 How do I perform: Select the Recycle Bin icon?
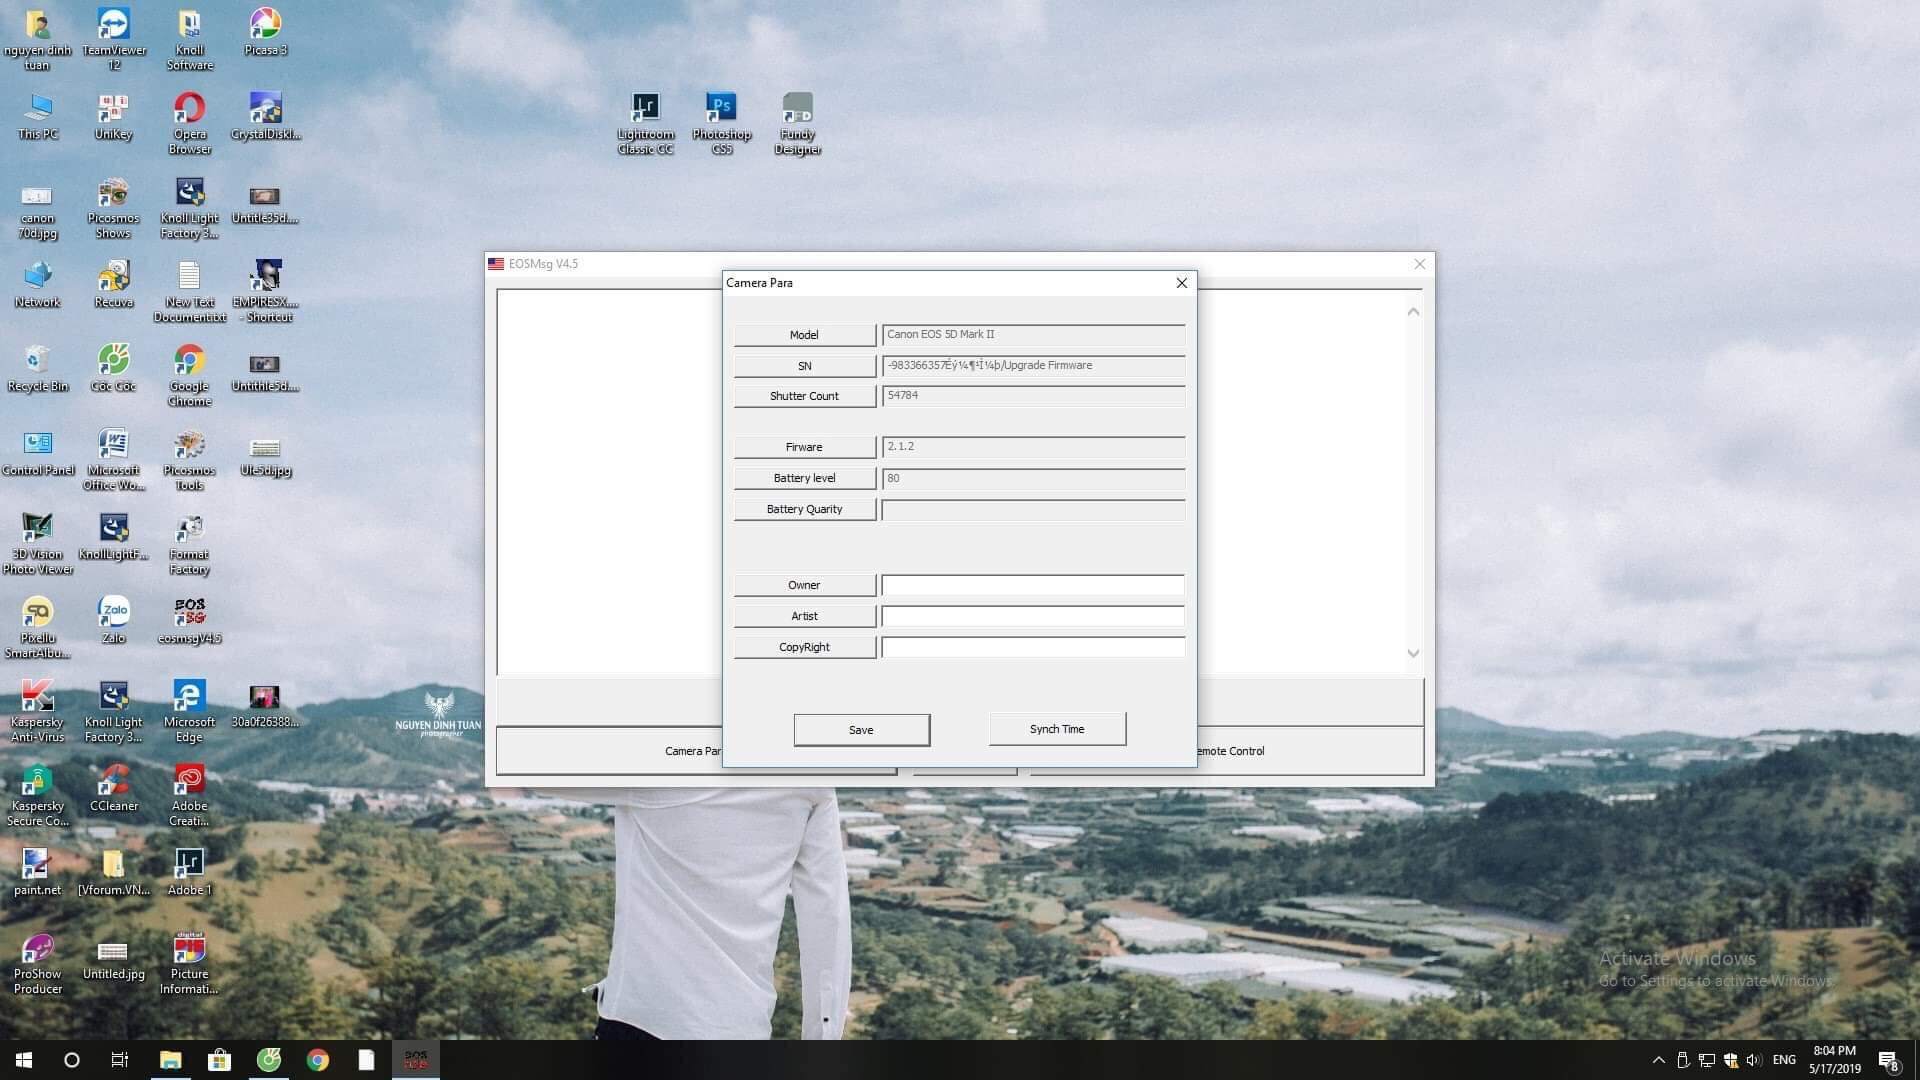(37, 360)
